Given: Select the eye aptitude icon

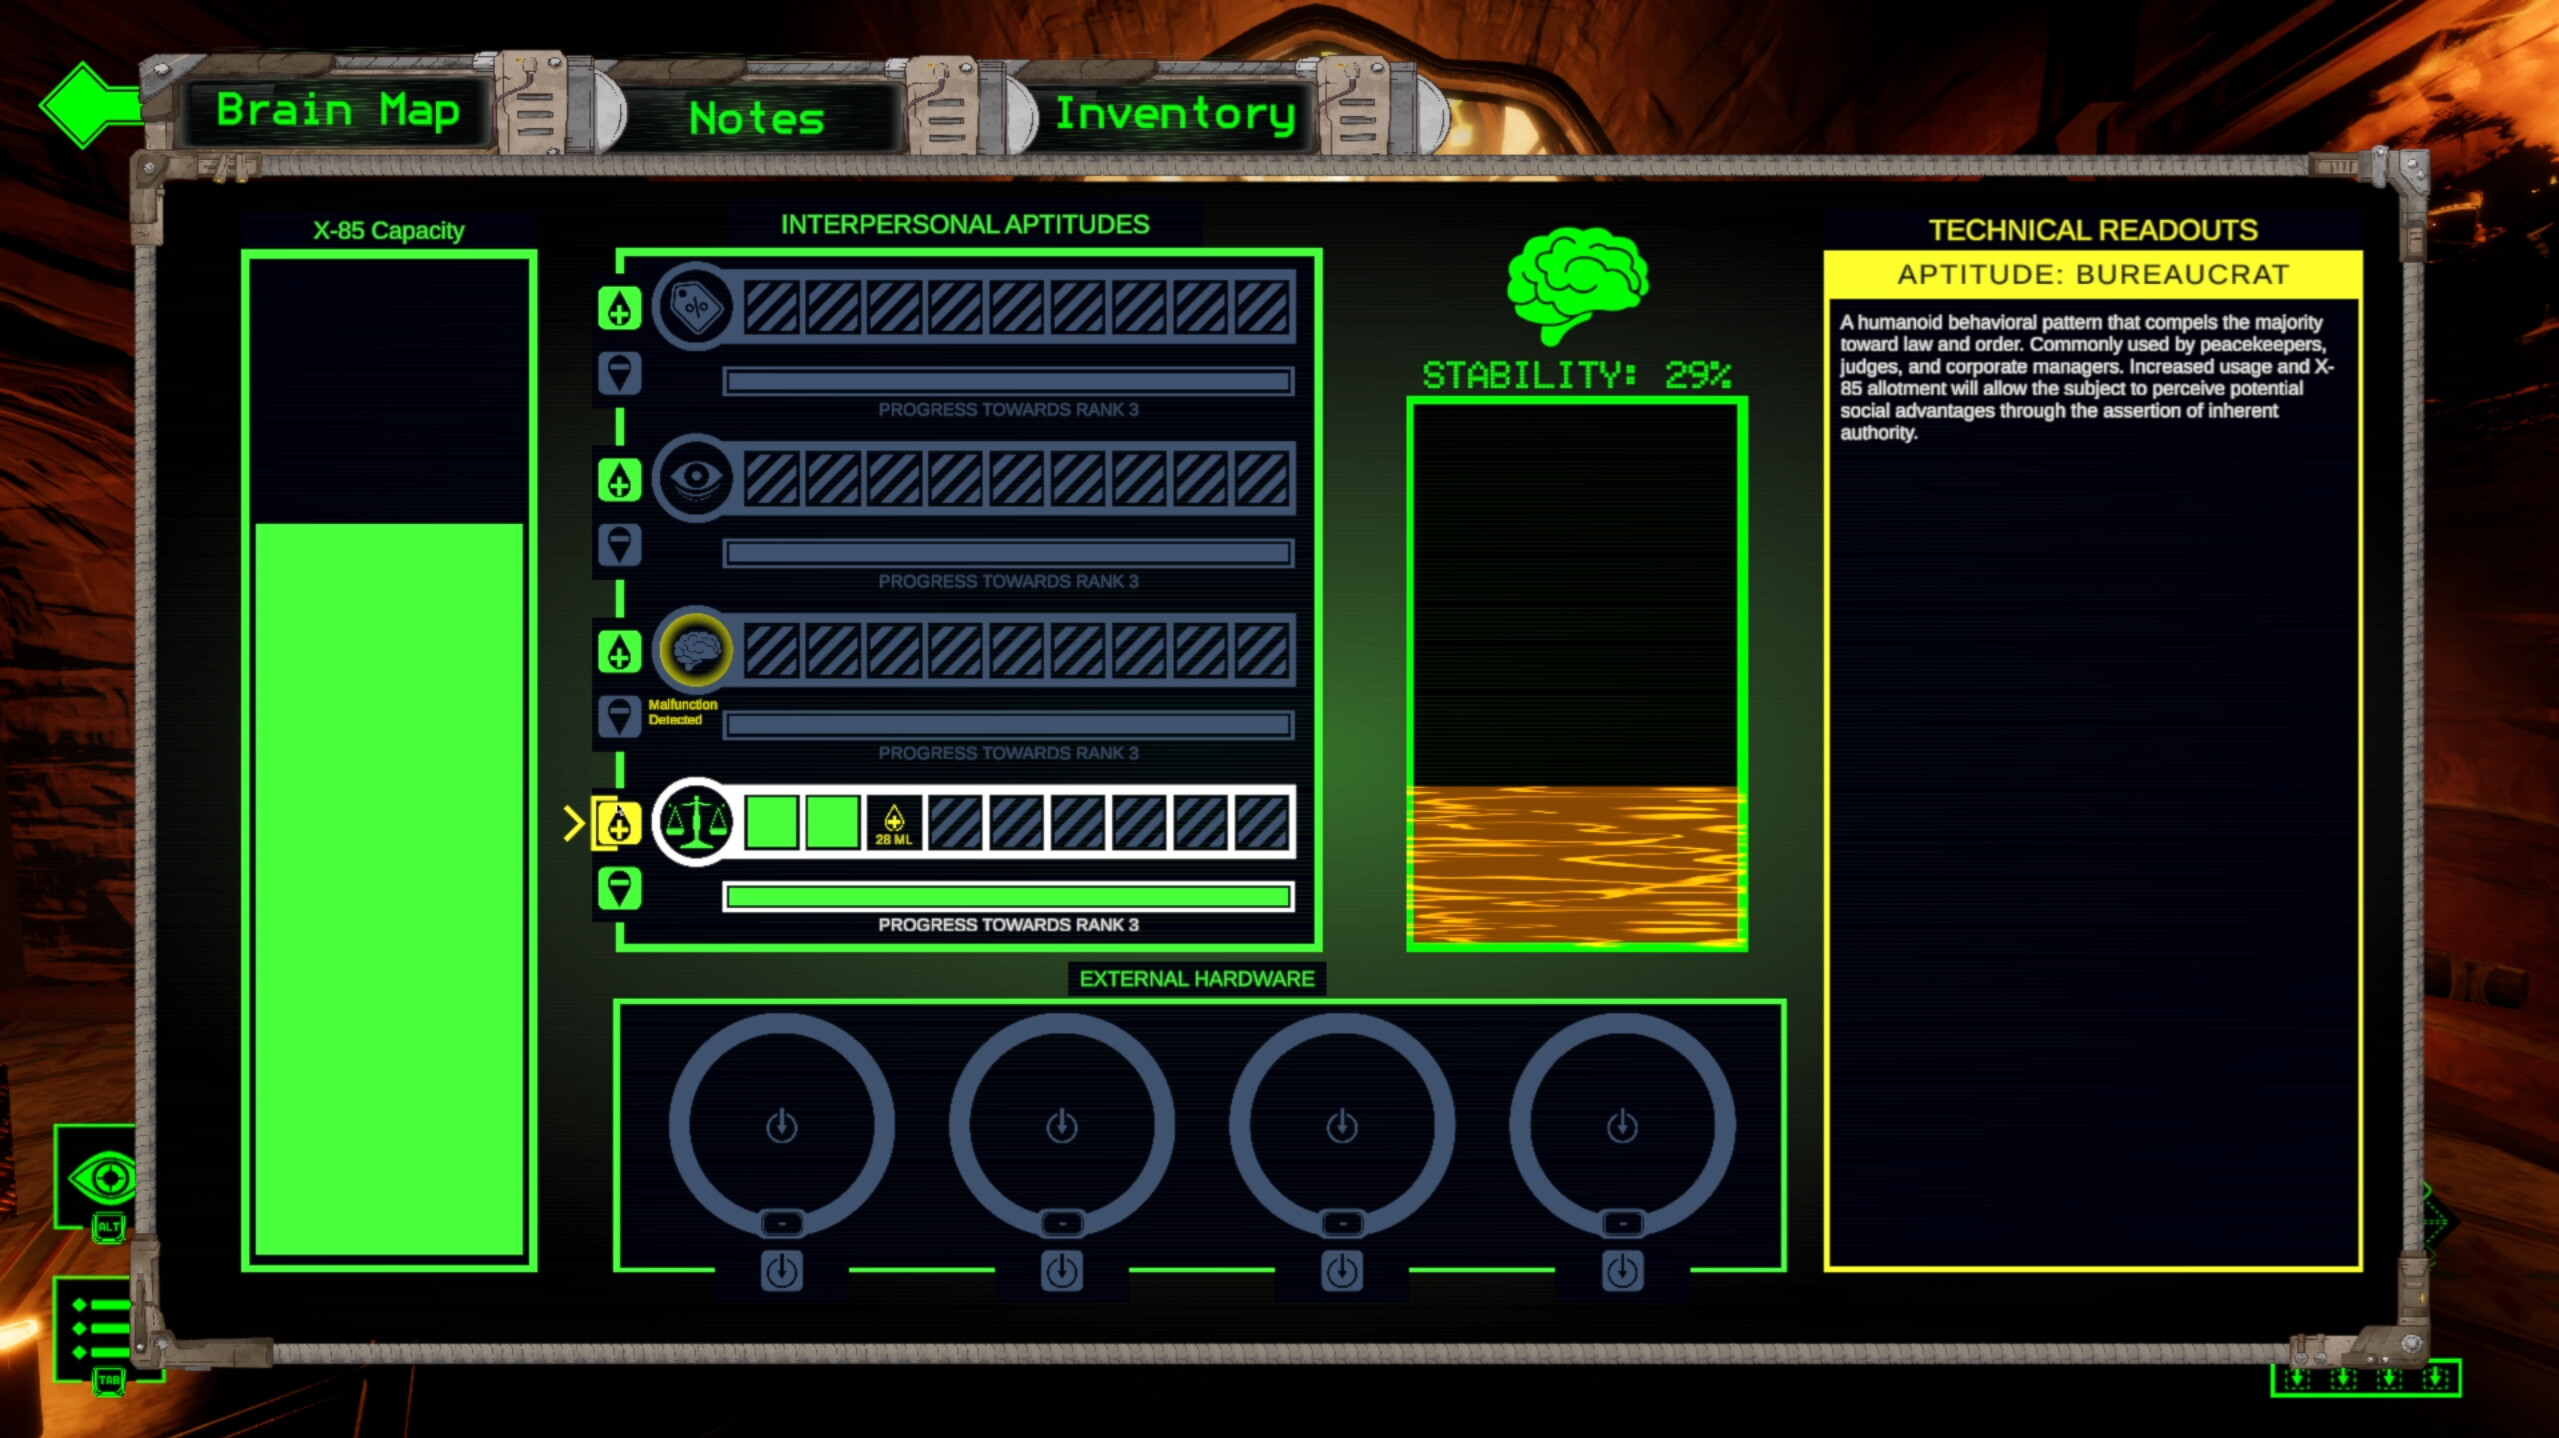Looking at the screenshot, I should click(x=697, y=480).
